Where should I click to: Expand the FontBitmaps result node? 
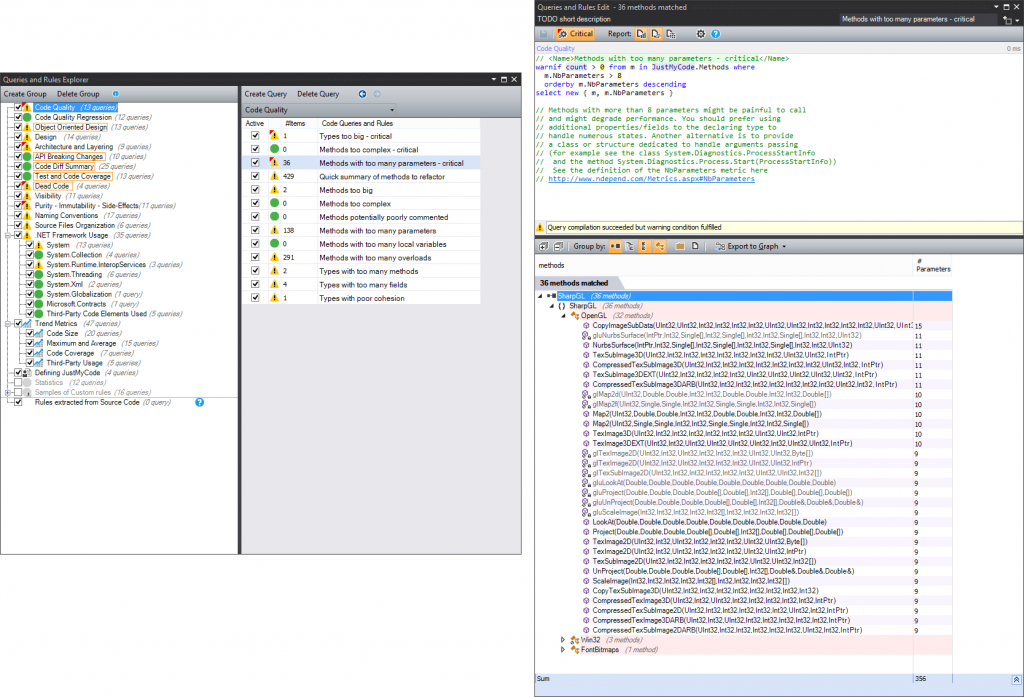tap(563, 650)
